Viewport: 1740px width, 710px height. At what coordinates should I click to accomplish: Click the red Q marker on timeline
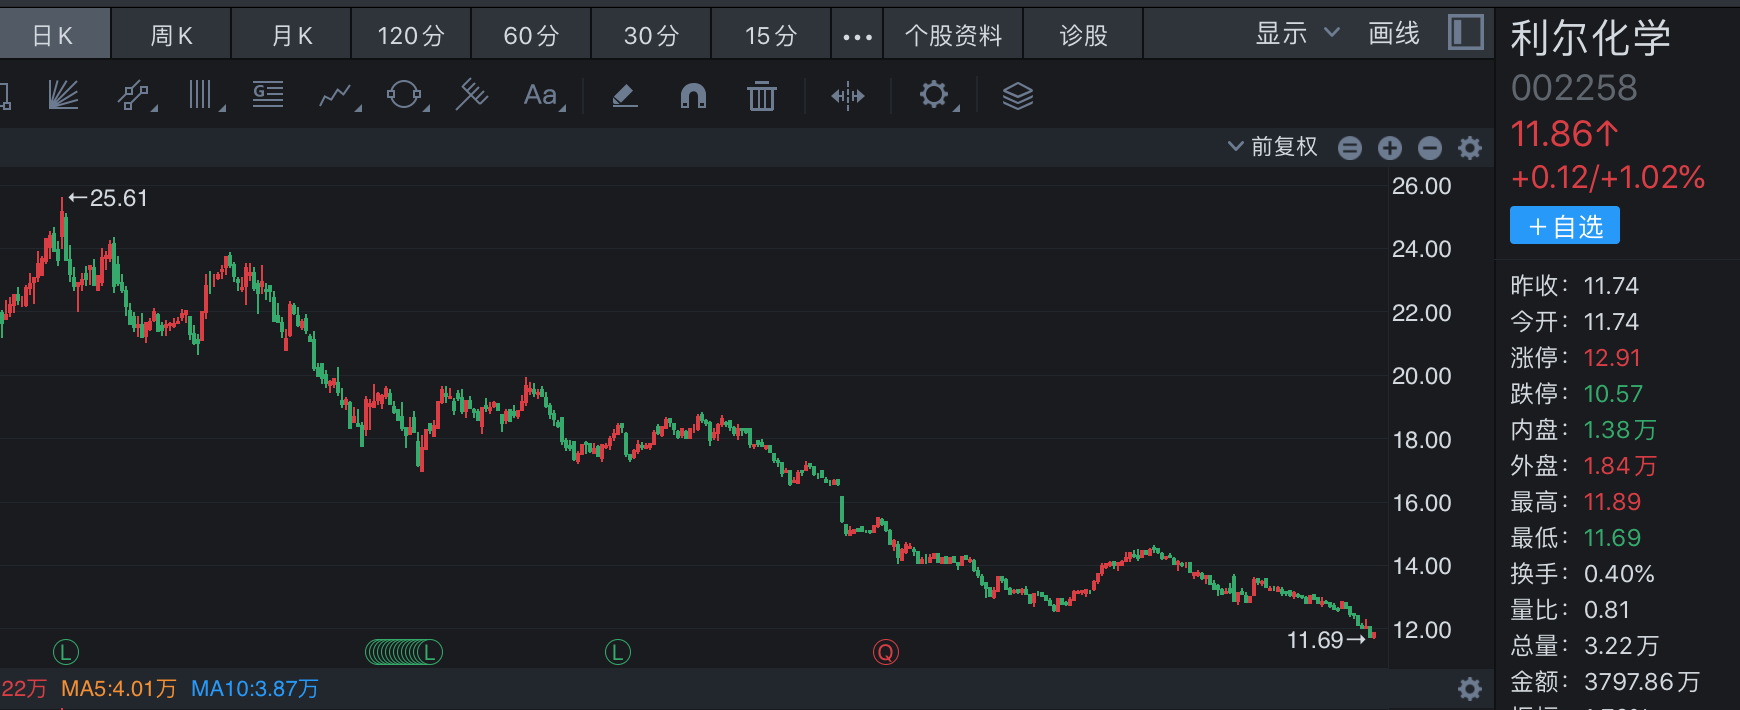coord(886,653)
